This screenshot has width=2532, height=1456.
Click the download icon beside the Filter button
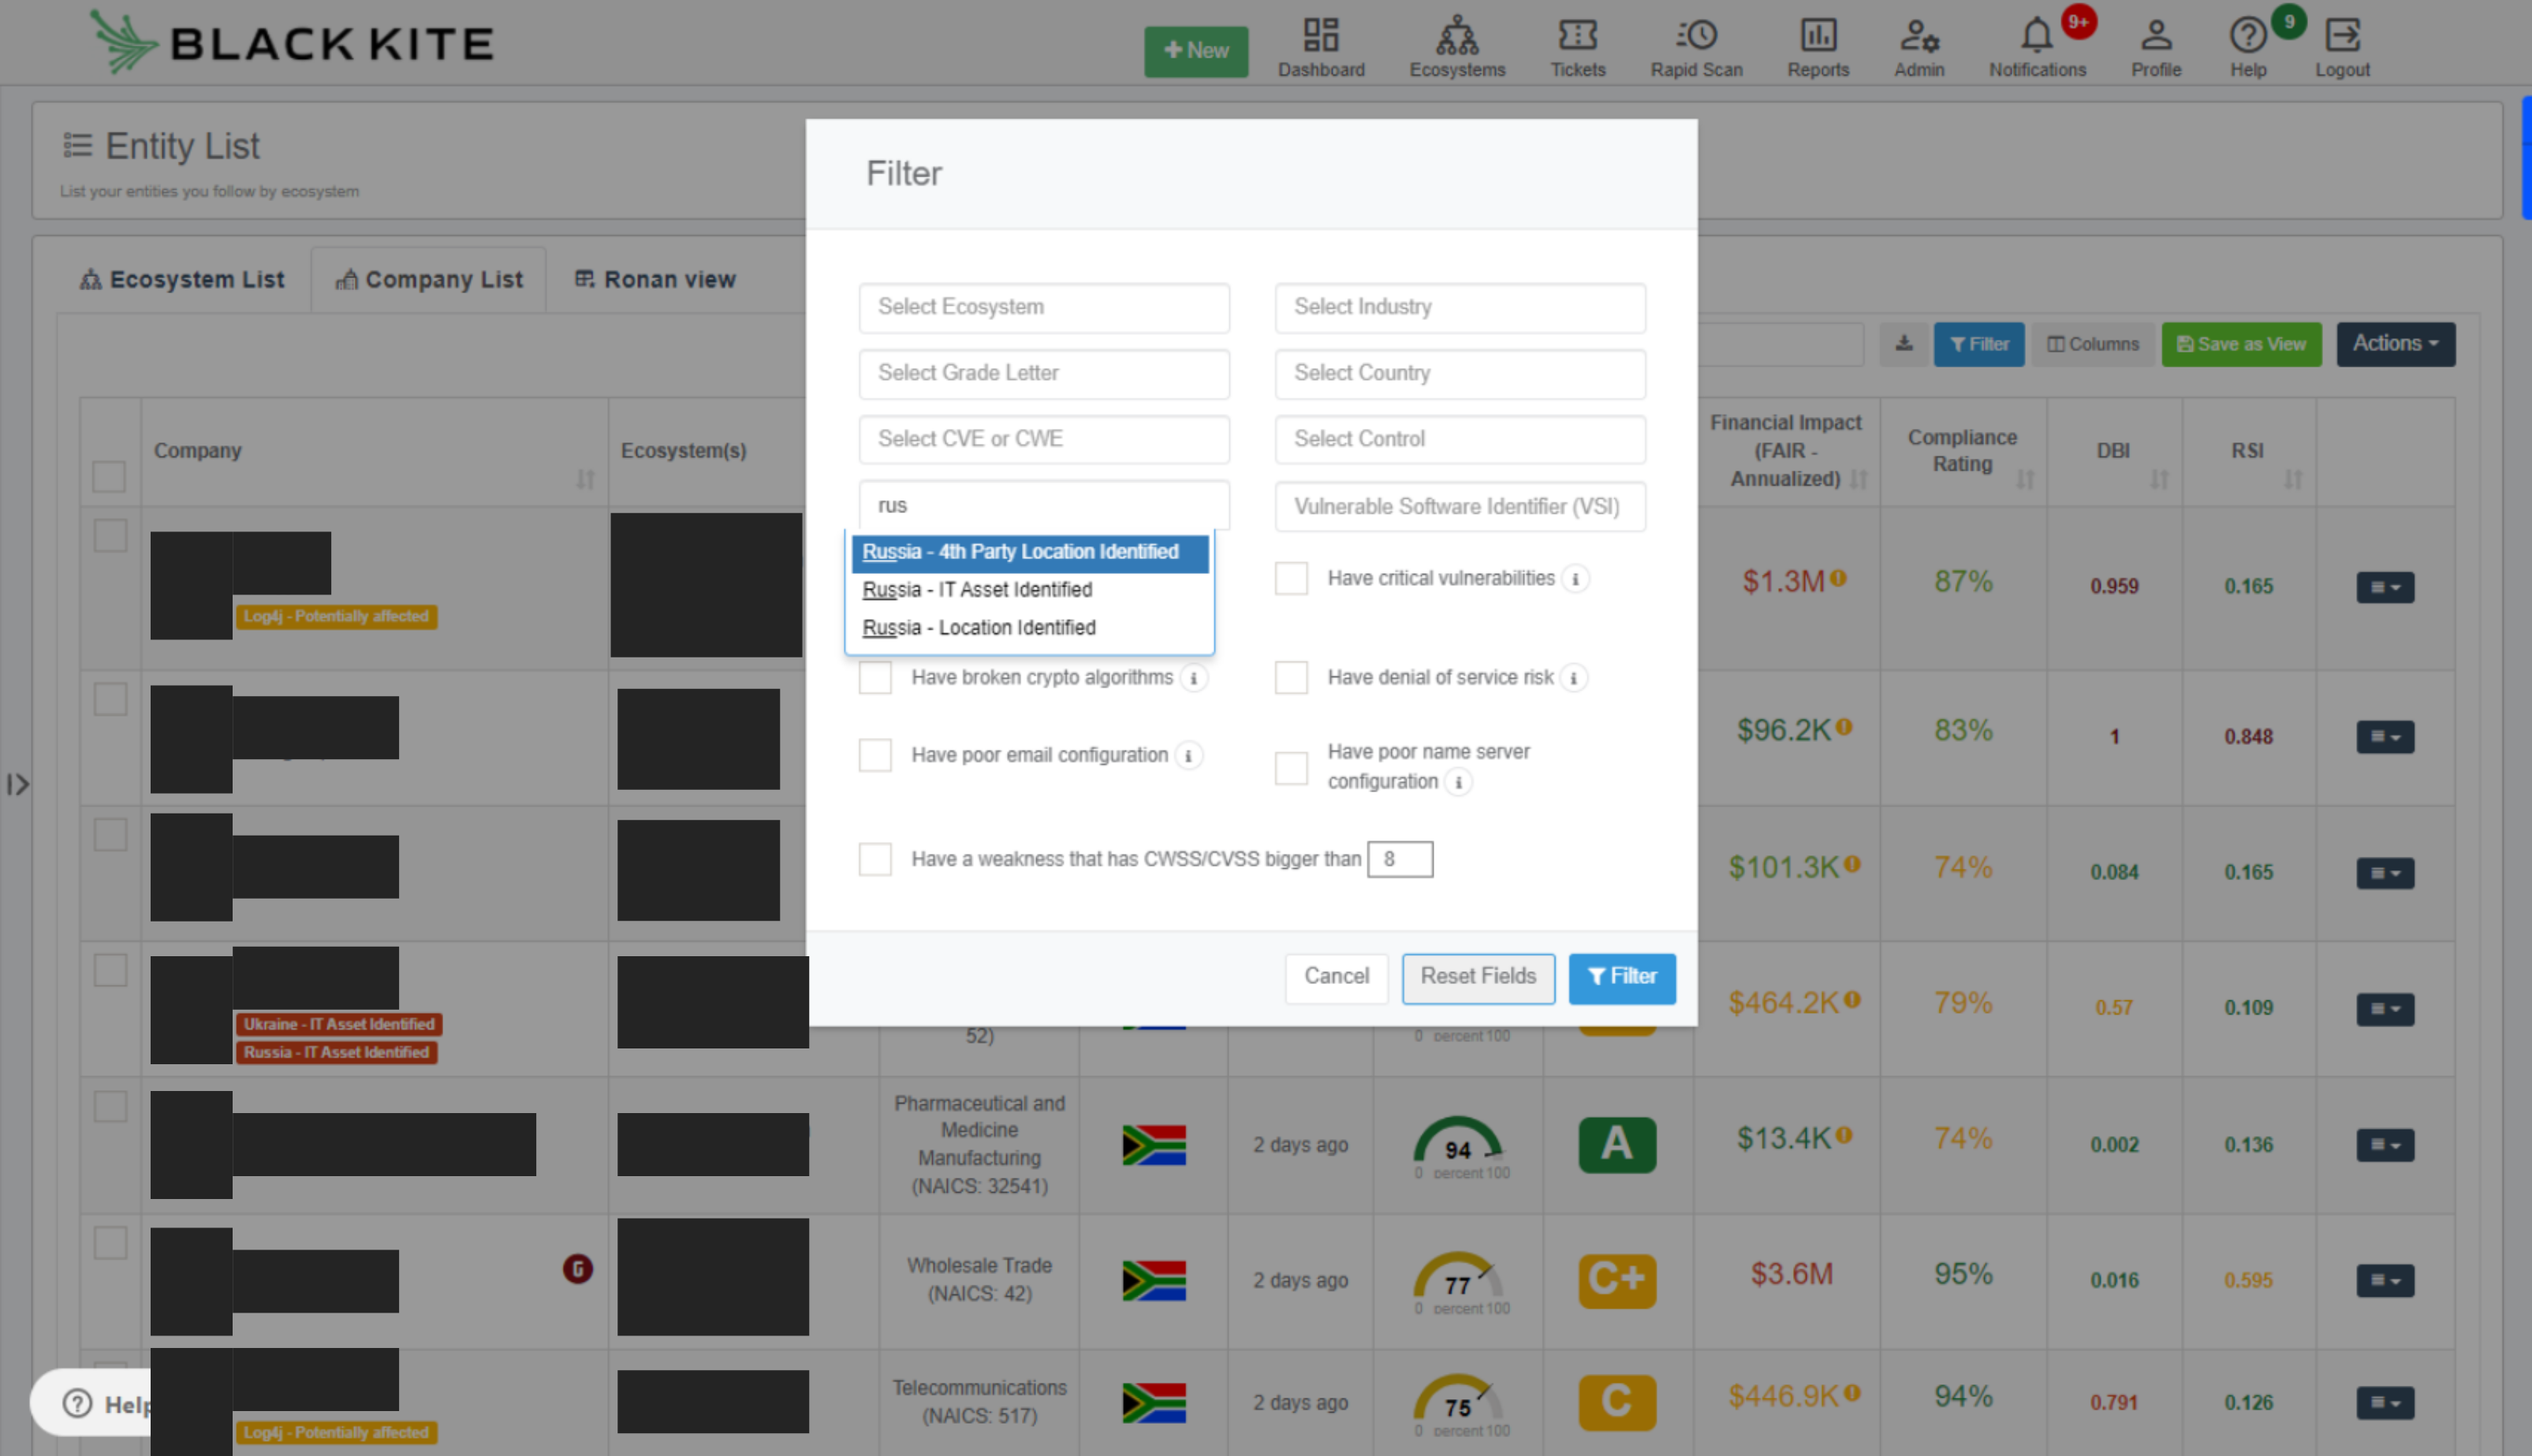1904,344
